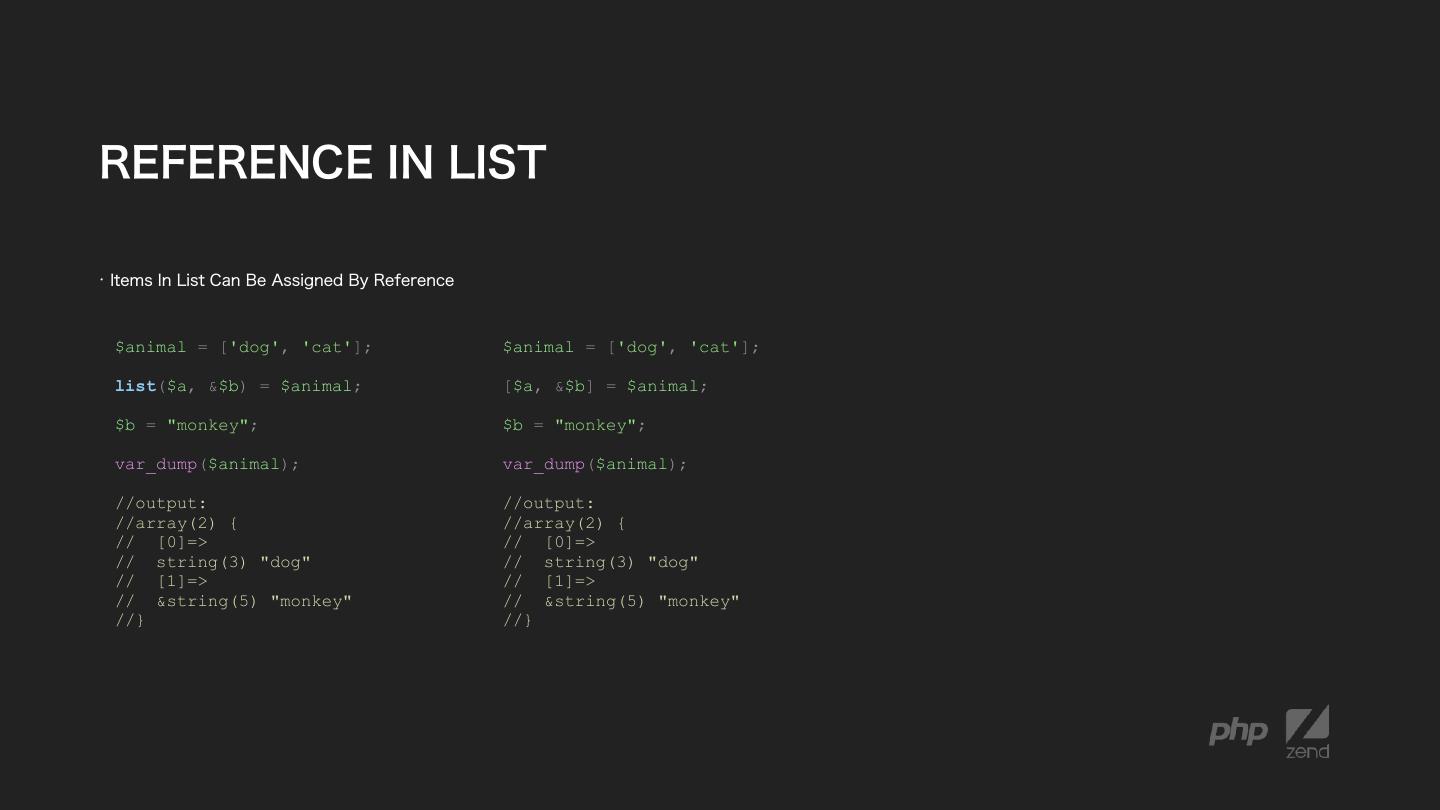Select the $b = "monkey"; line in right code block
This screenshot has width=1440, height=810.
pyautogui.click(x=574, y=425)
